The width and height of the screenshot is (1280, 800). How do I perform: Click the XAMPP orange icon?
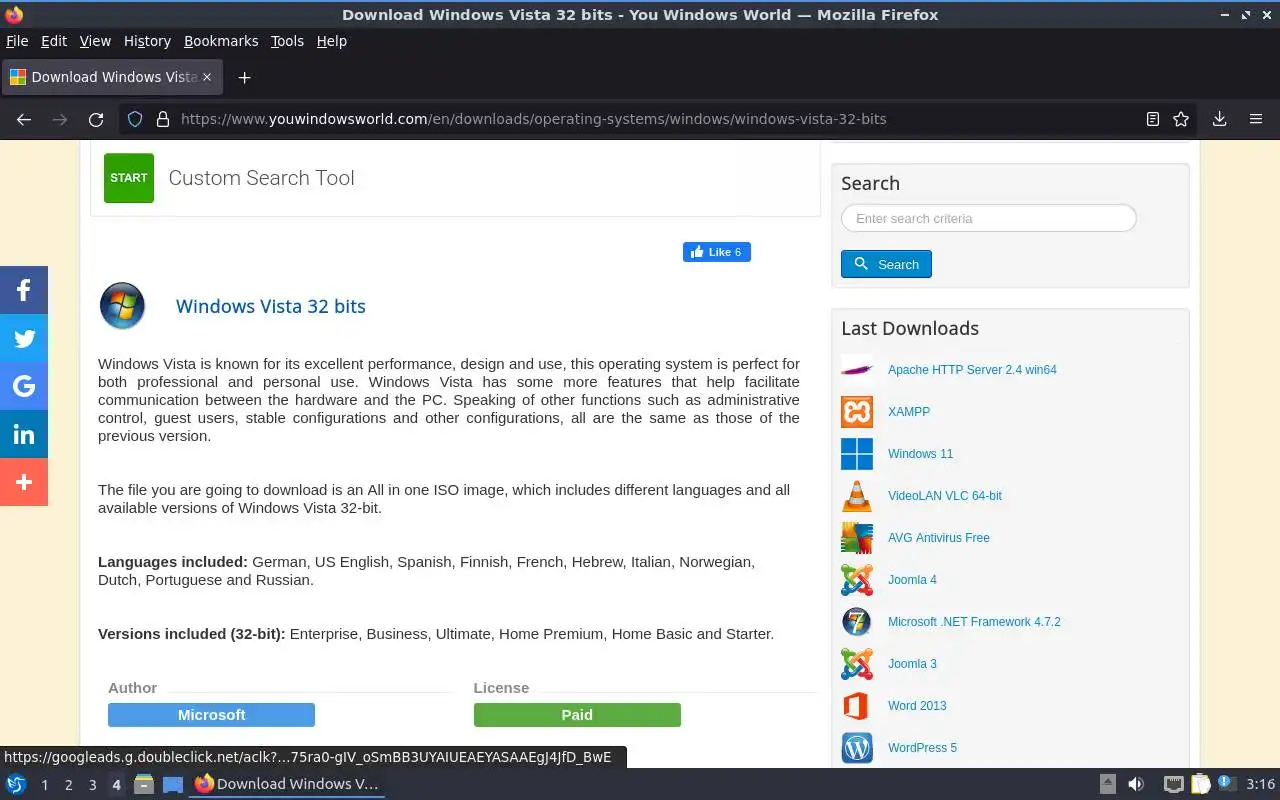[x=857, y=412]
